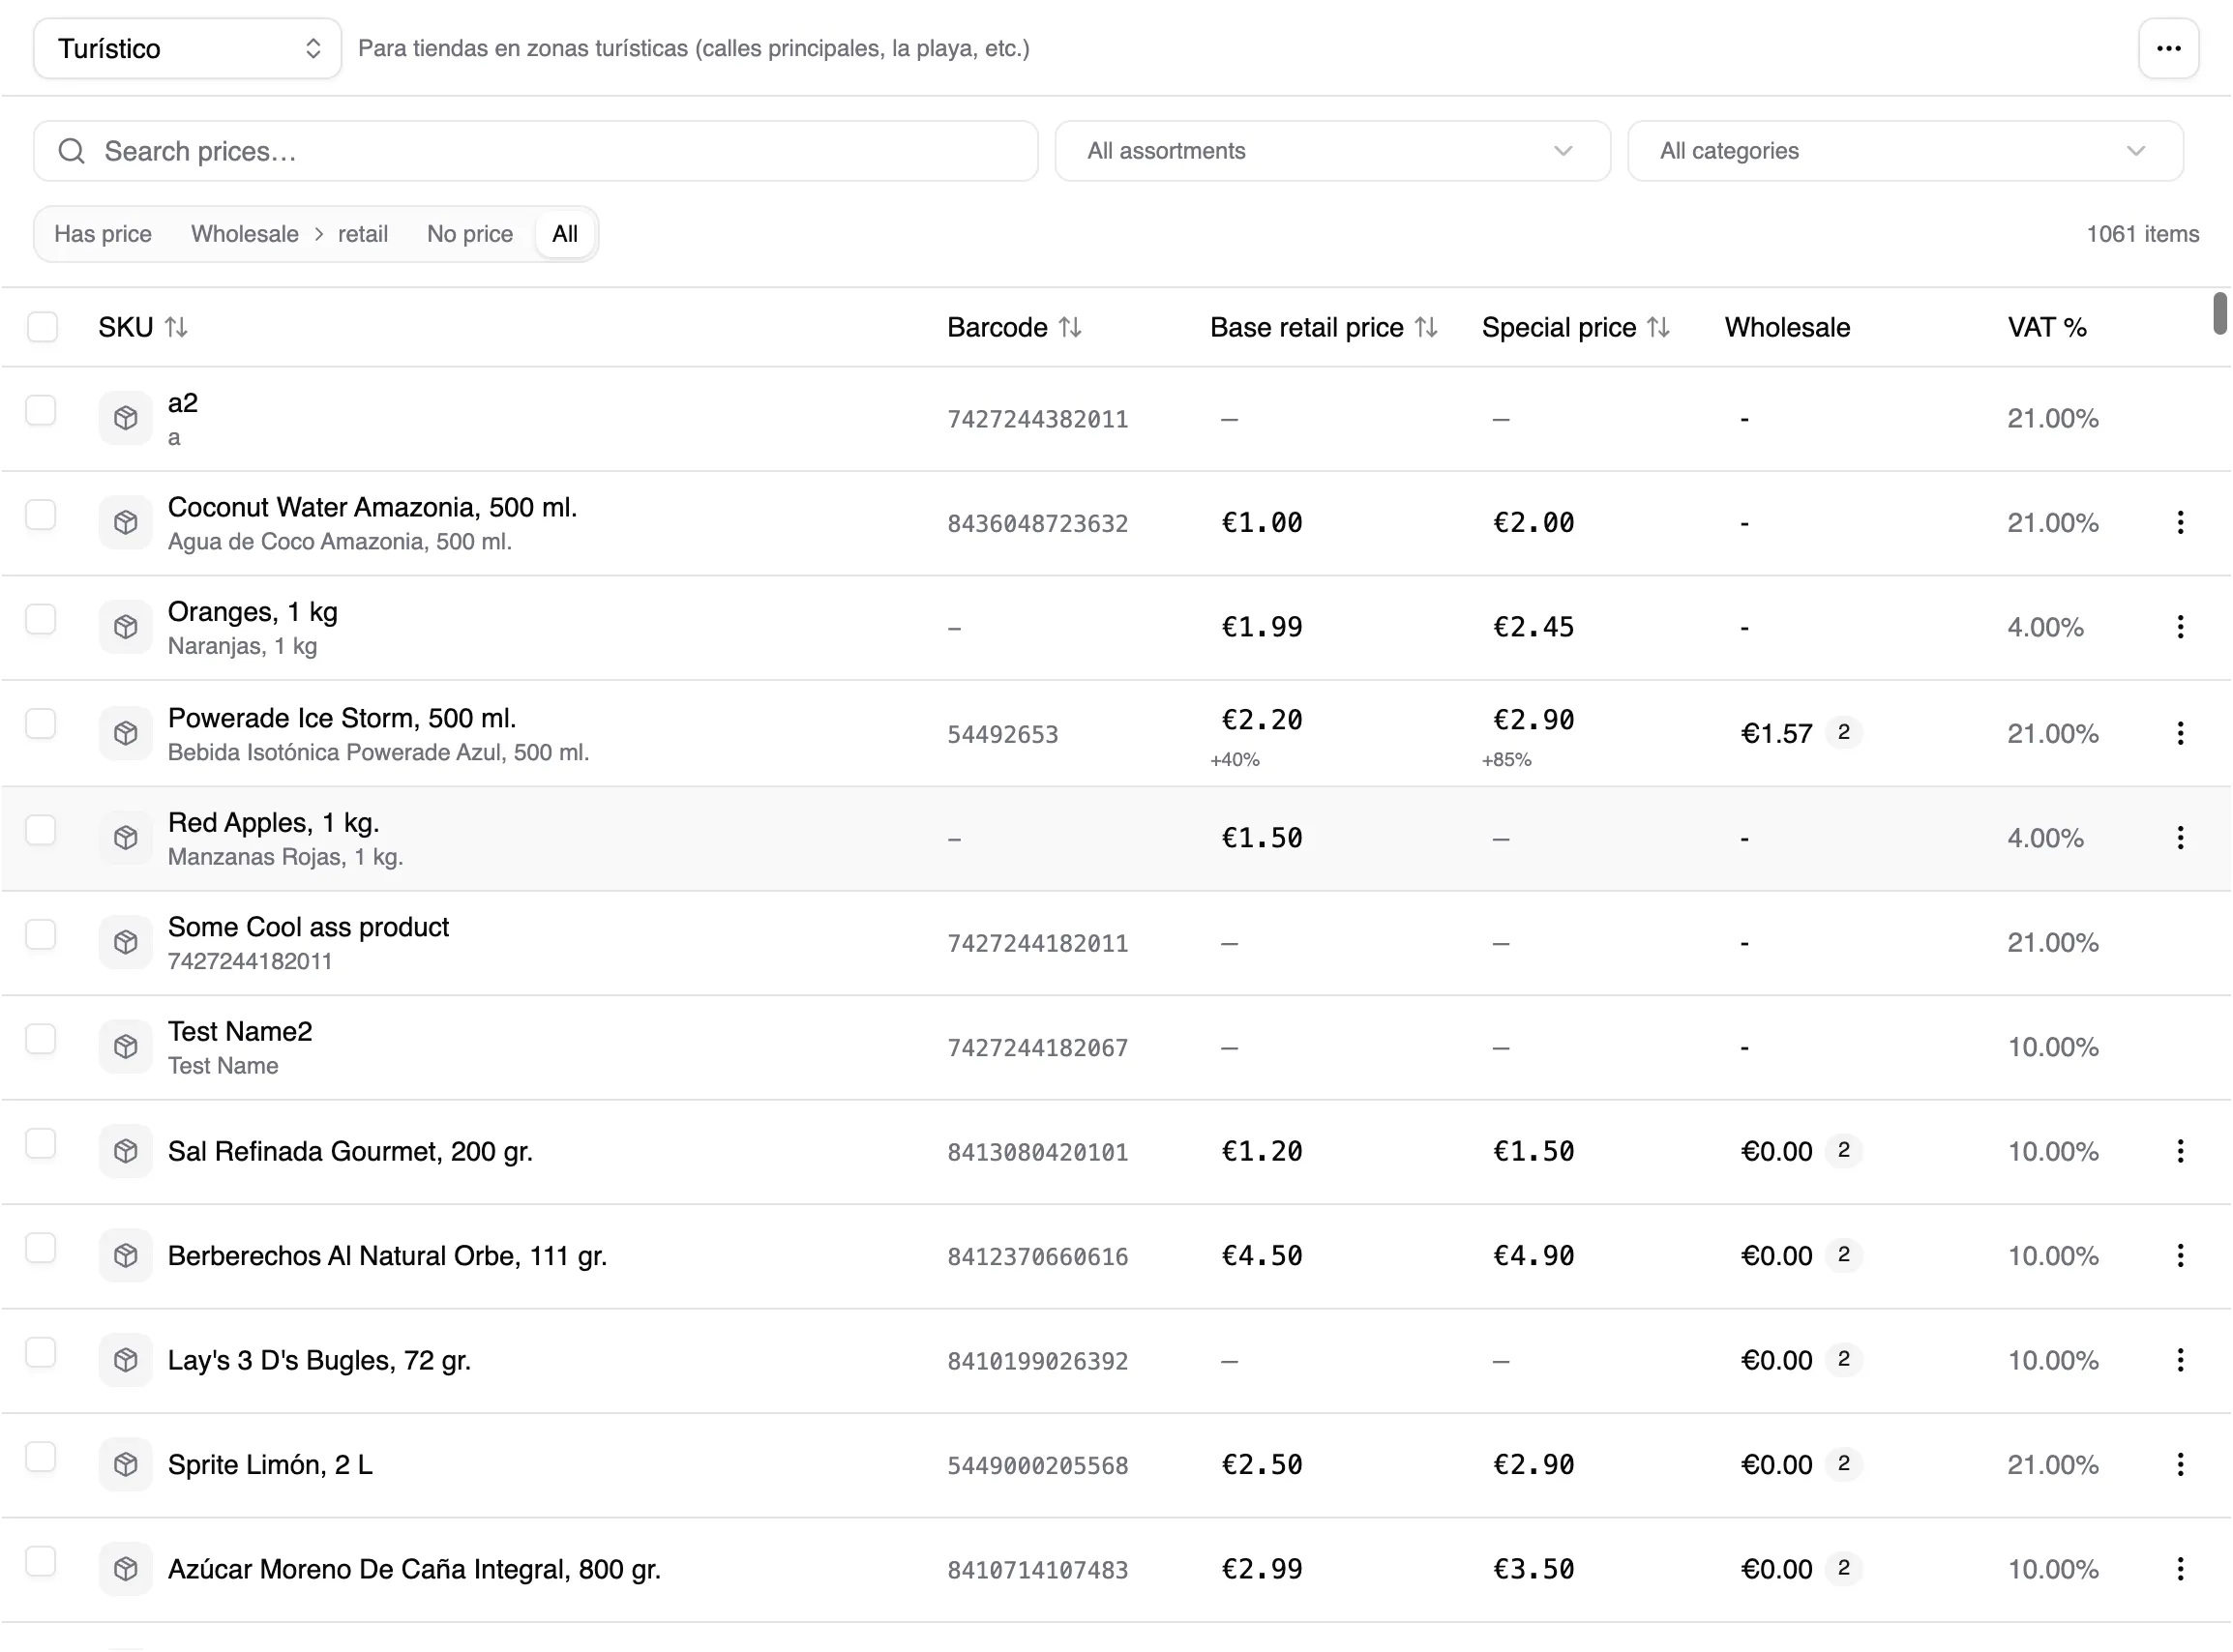Toggle the select-all checkbox in table header
Viewport: 2233px width, 1652px height.
tap(42, 327)
